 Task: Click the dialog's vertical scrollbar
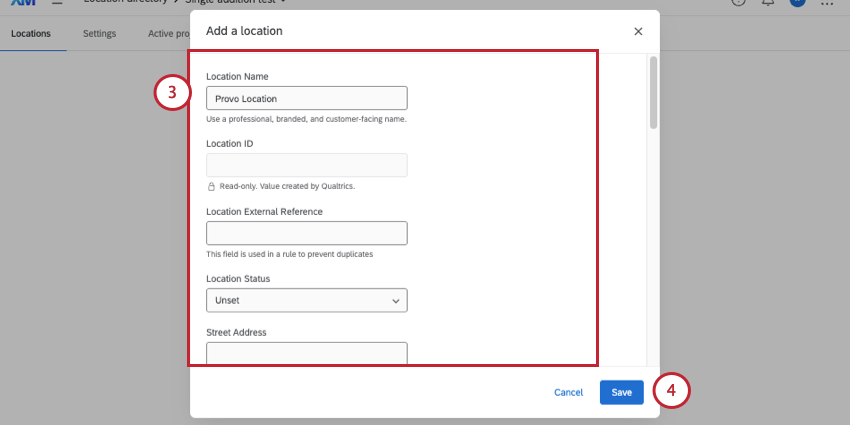tap(653, 92)
